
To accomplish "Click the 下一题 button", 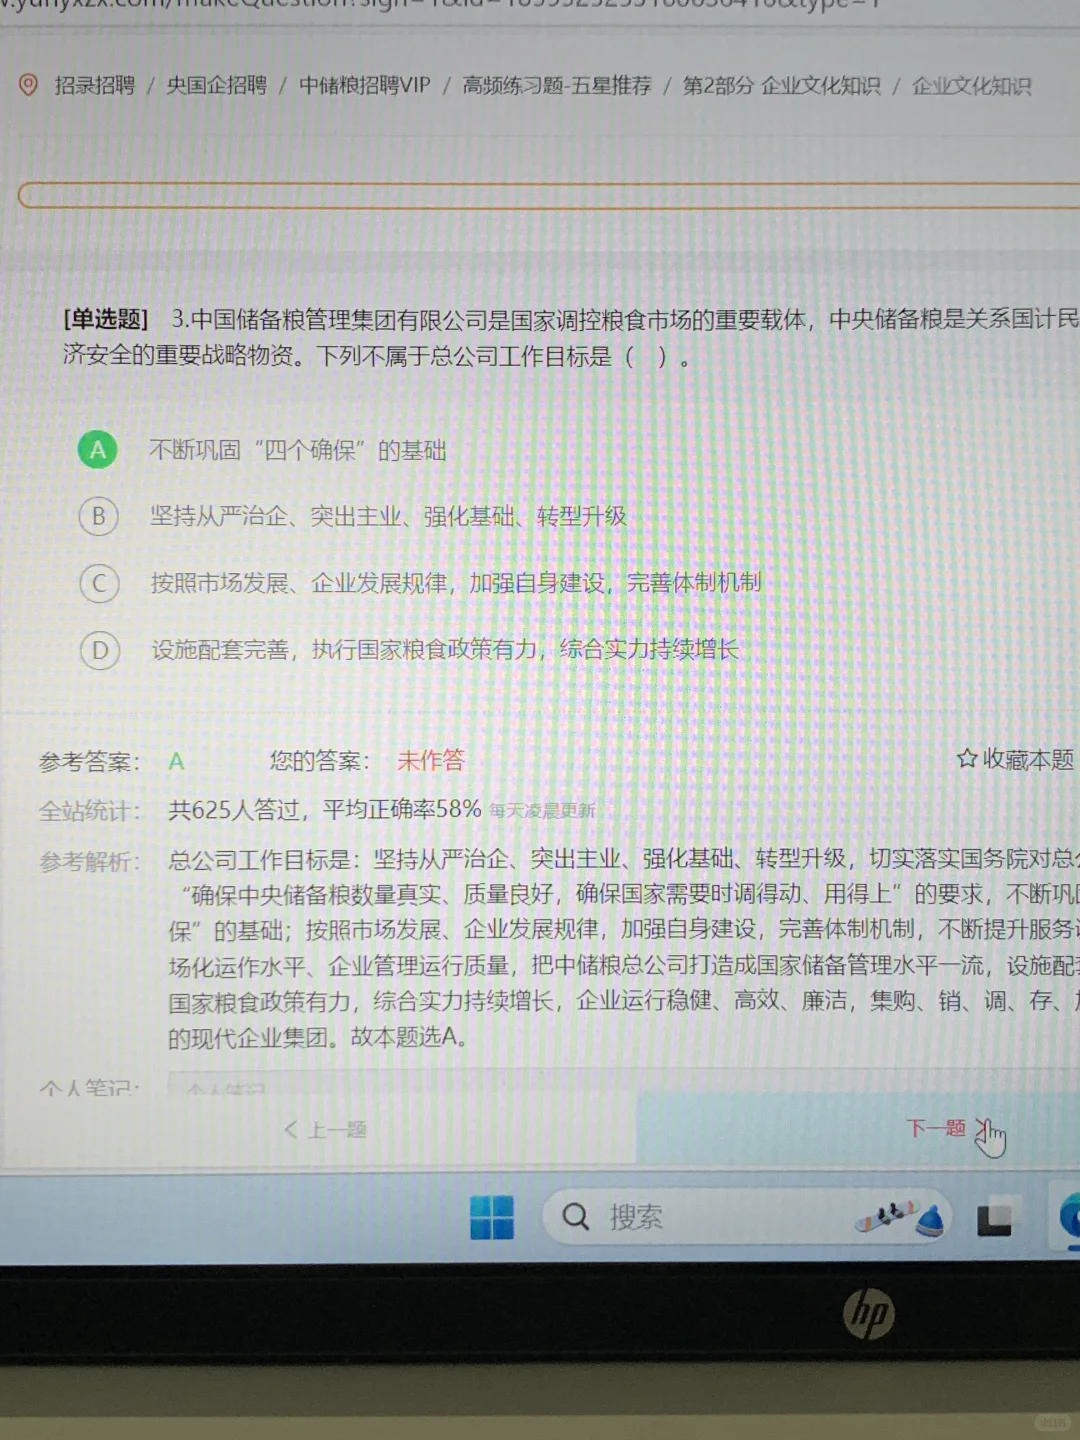I will coord(934,1128).
